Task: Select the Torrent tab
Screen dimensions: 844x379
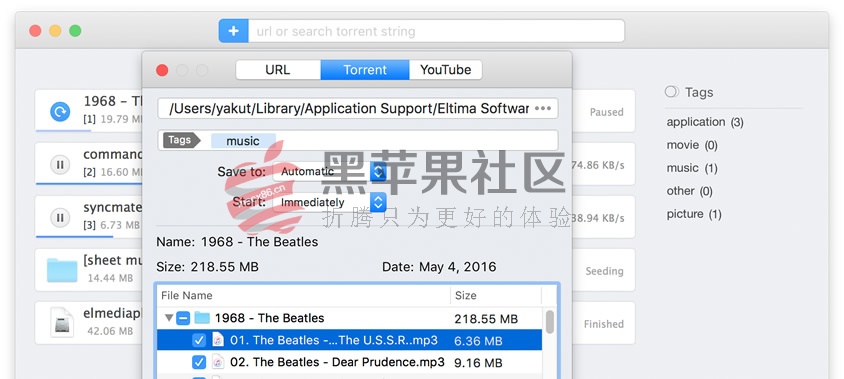Action: [365, 69]
